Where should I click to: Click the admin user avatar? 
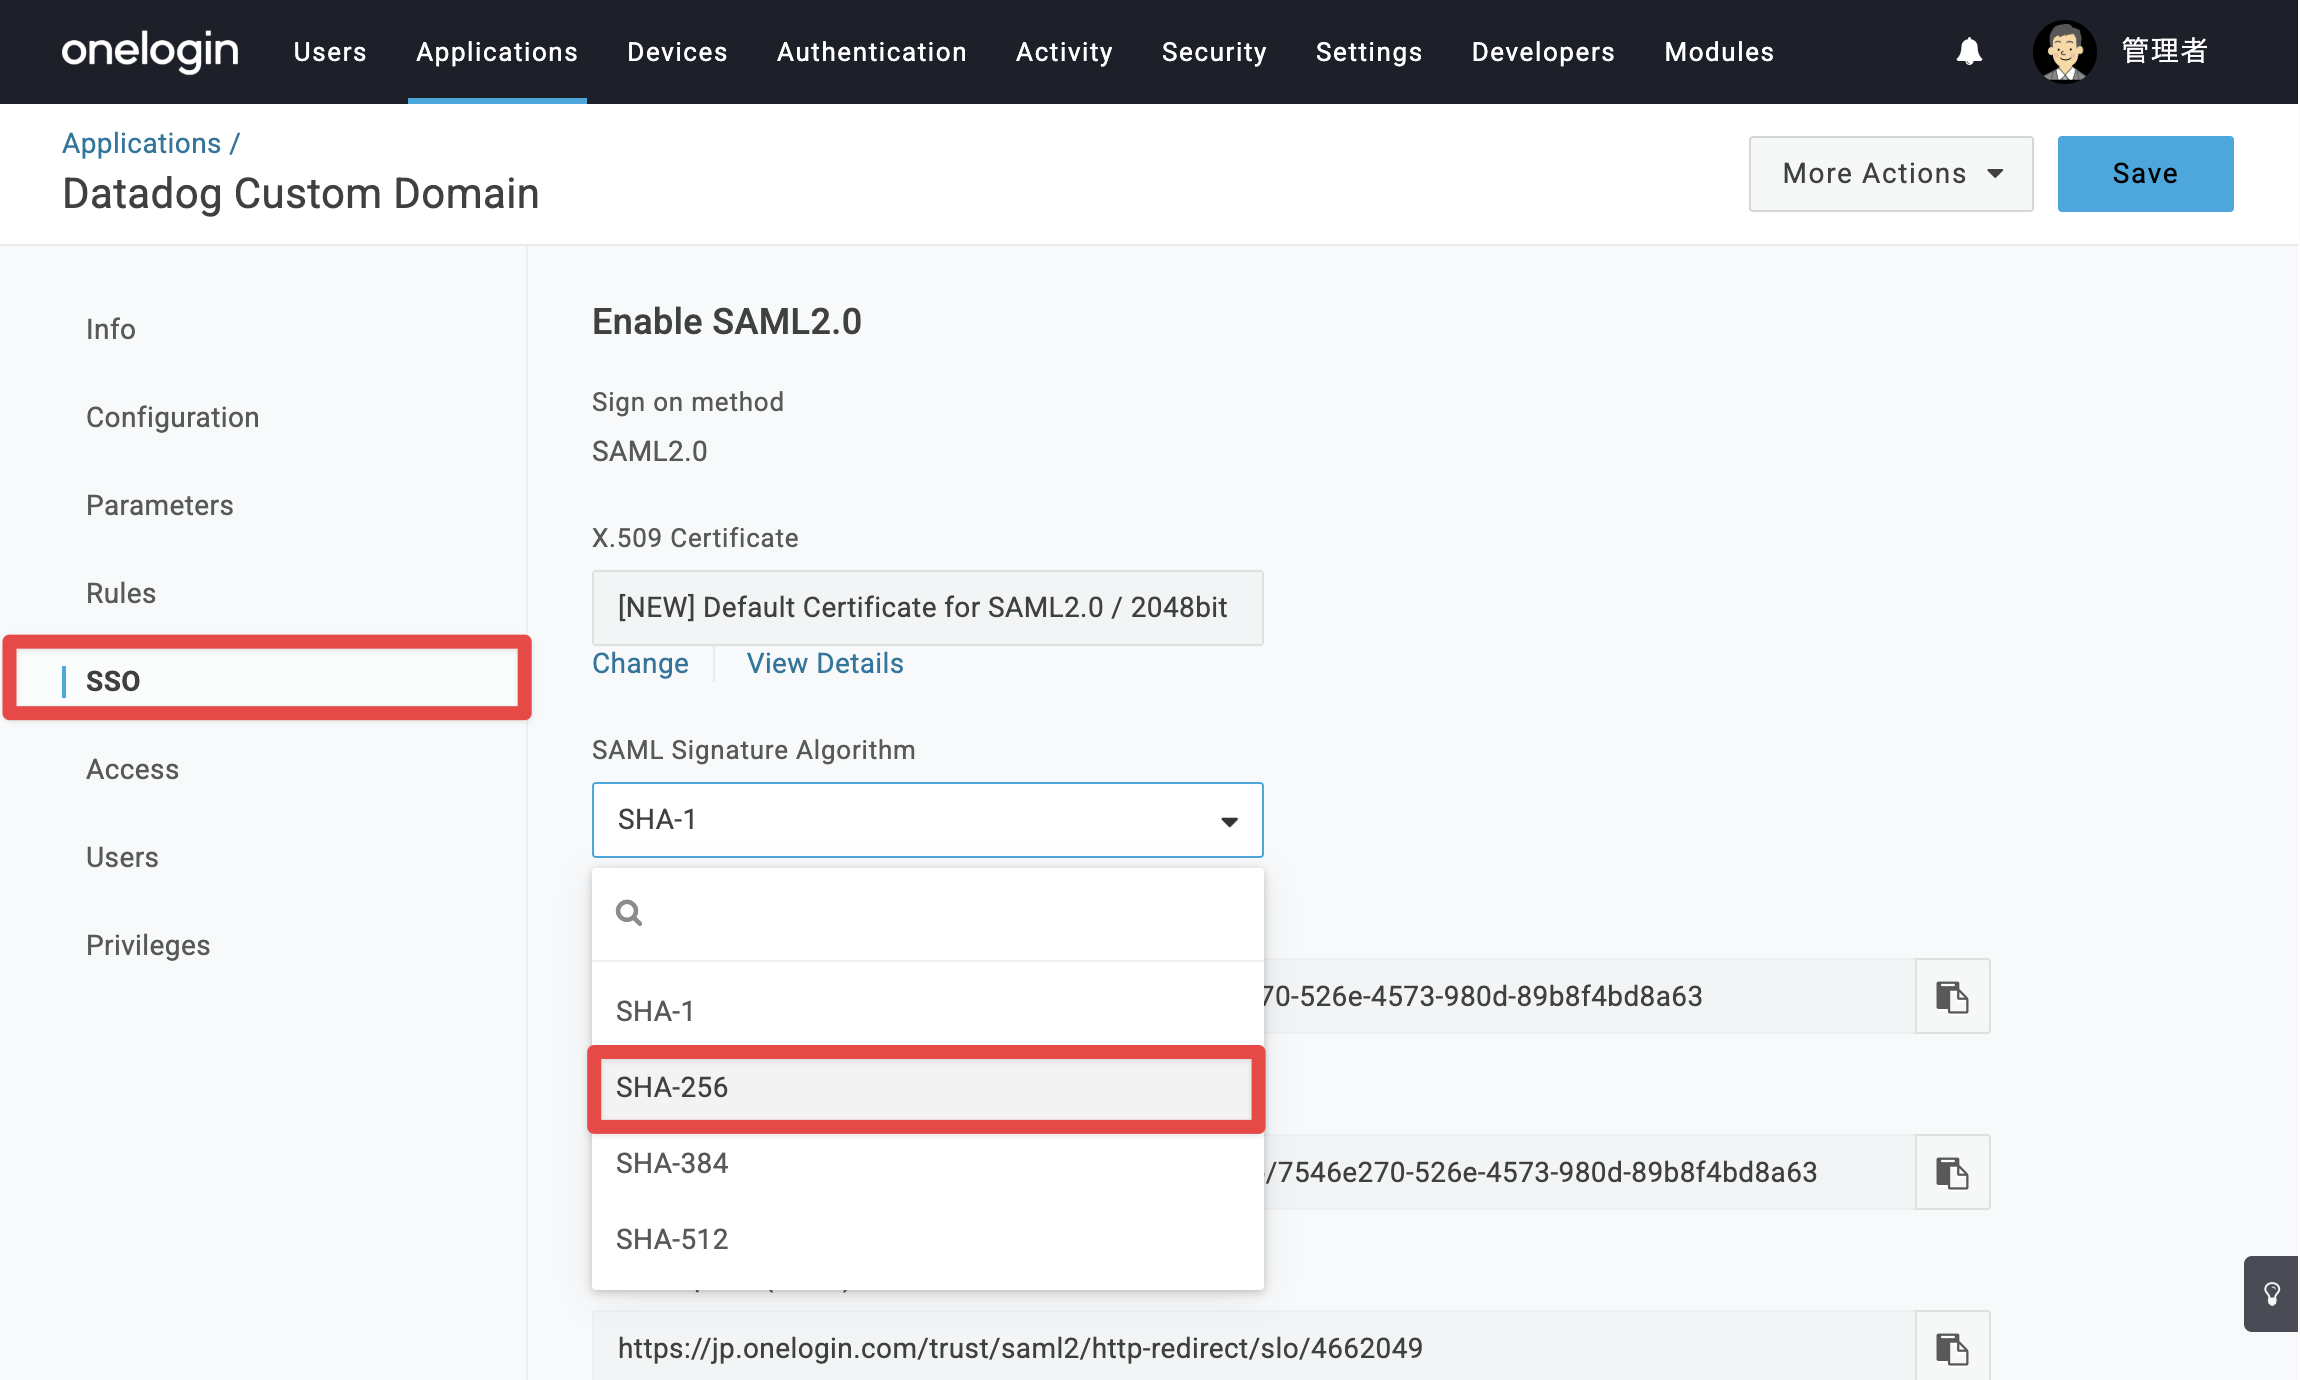click(x=2064, y=51)
